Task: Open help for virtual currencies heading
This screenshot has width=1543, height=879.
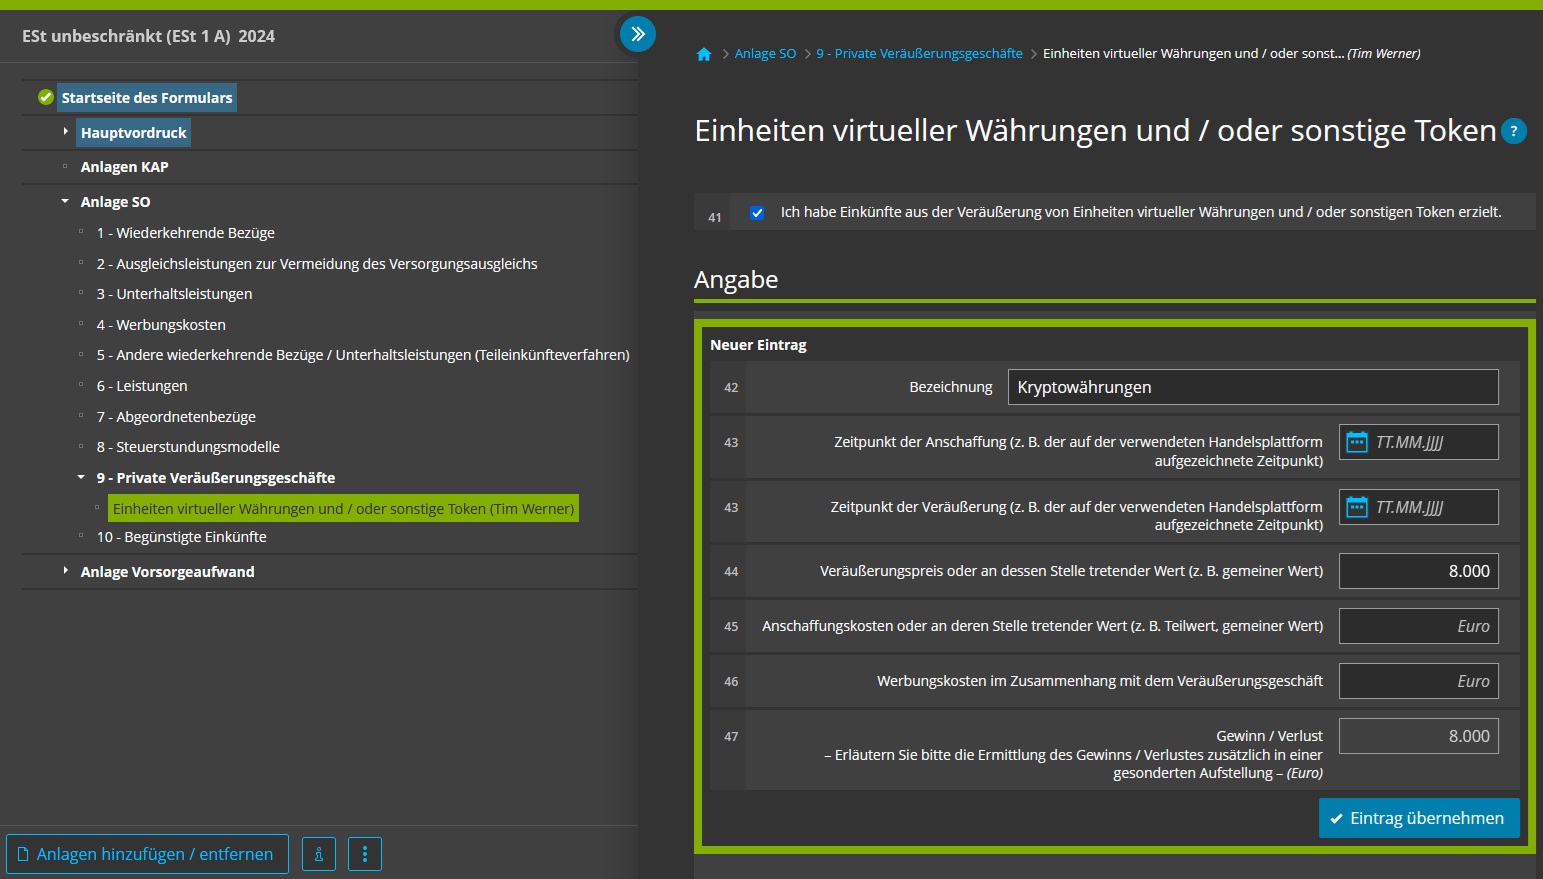Action: 1514,131
